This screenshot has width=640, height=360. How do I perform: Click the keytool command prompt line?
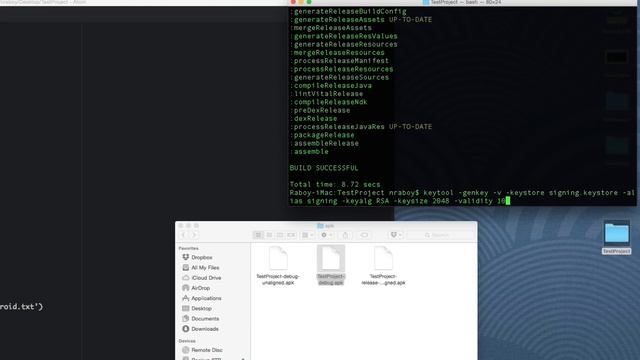[x=462, y=197]
